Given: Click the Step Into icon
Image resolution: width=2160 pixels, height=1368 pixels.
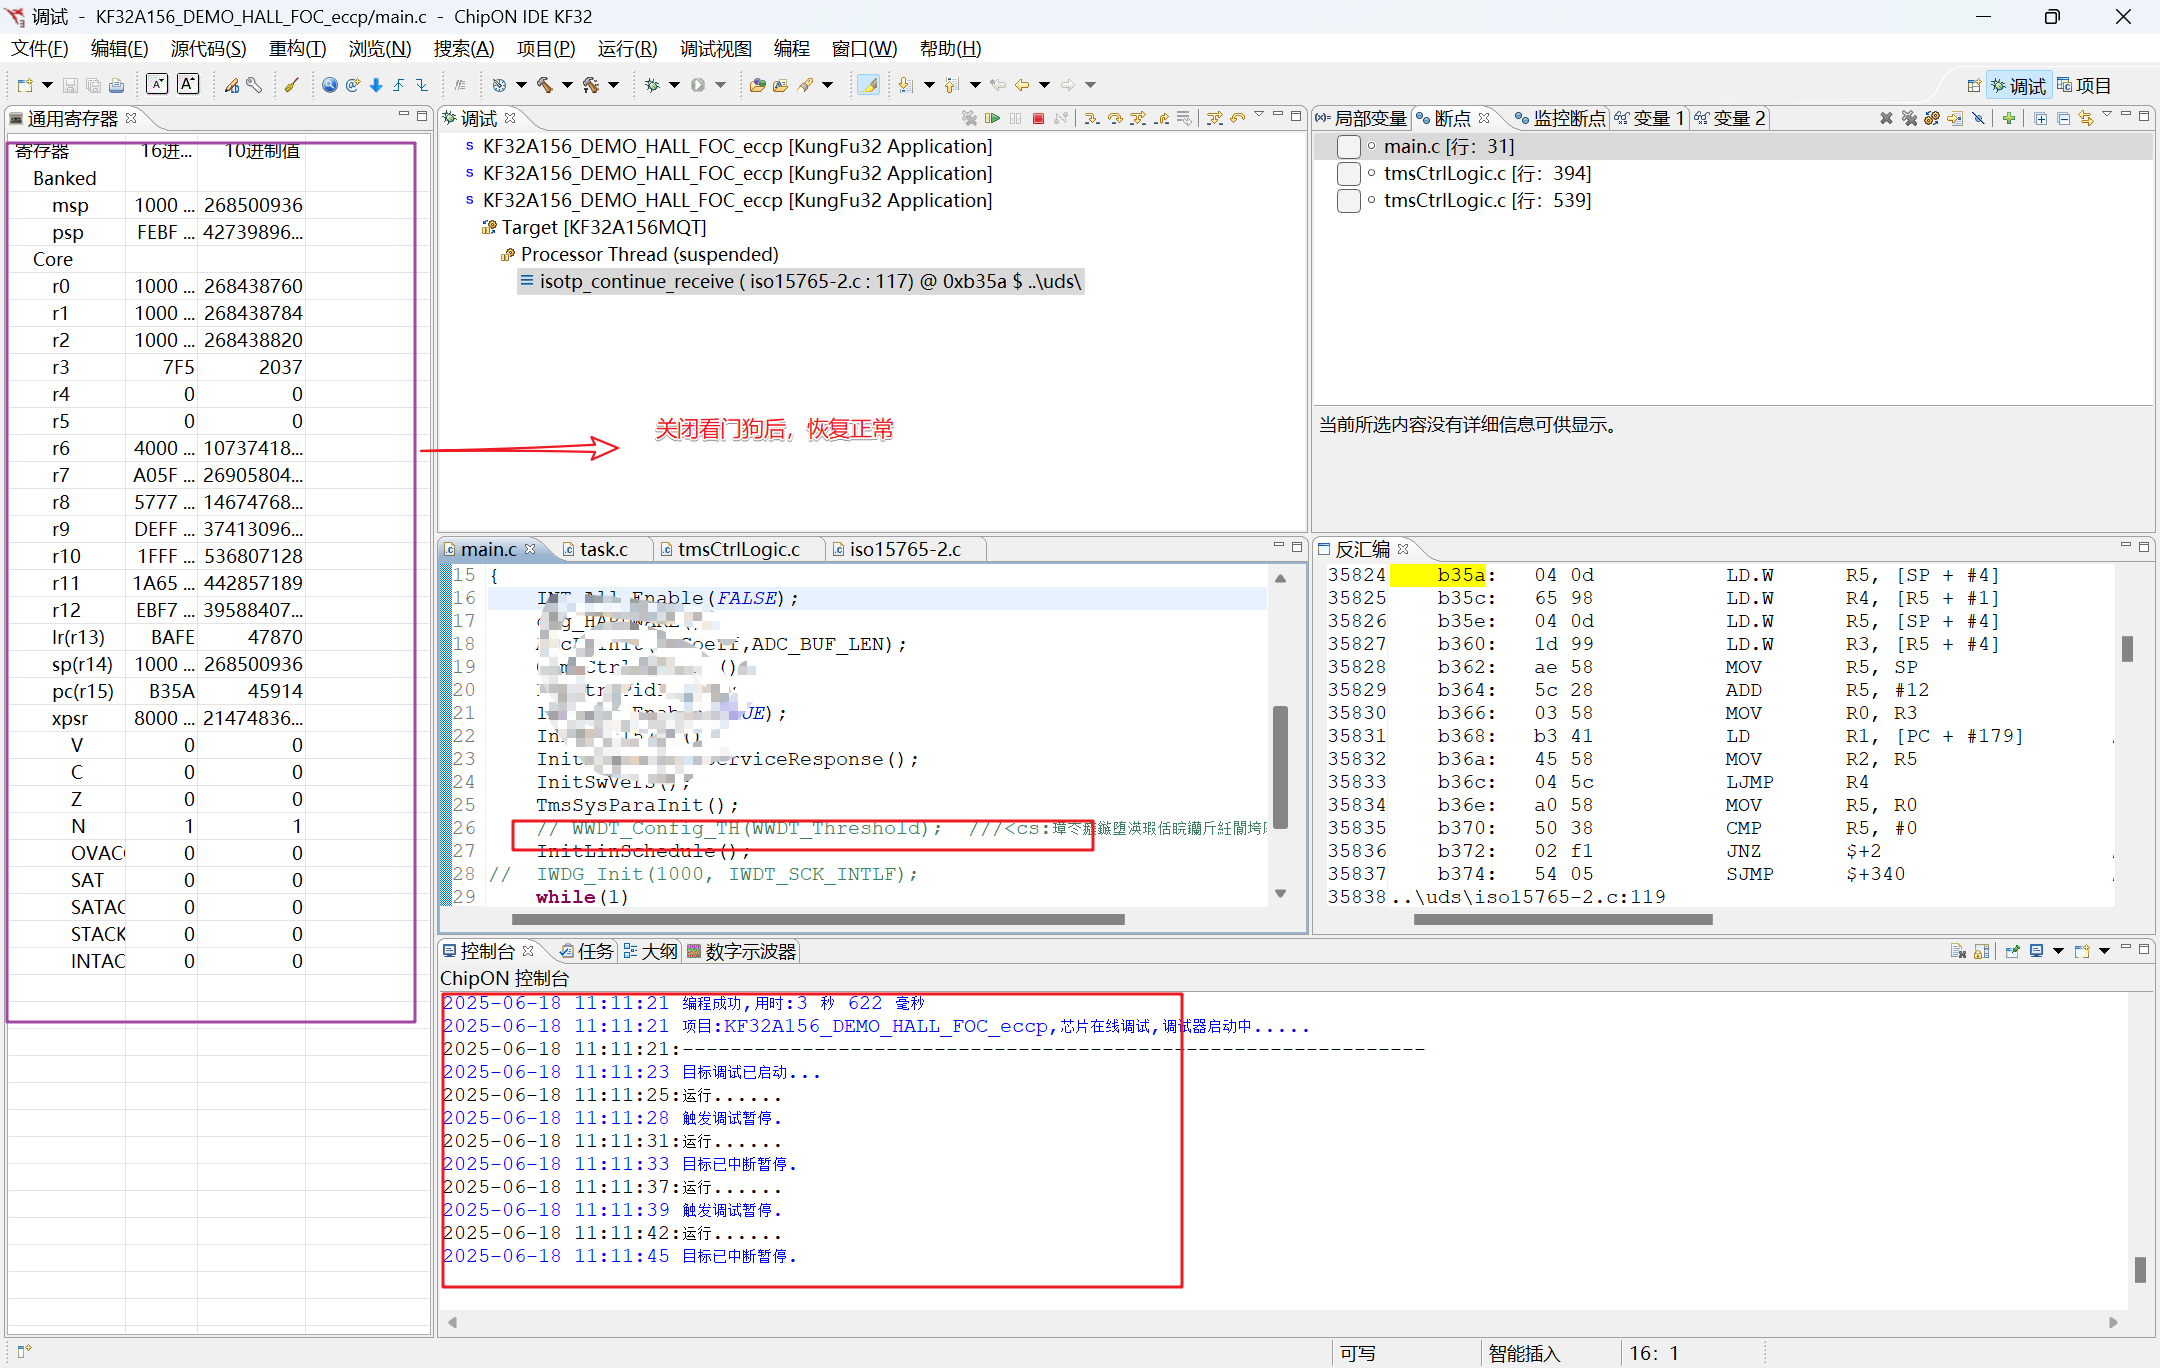Looking at the screenshot, I should (x=1092, y=118).
